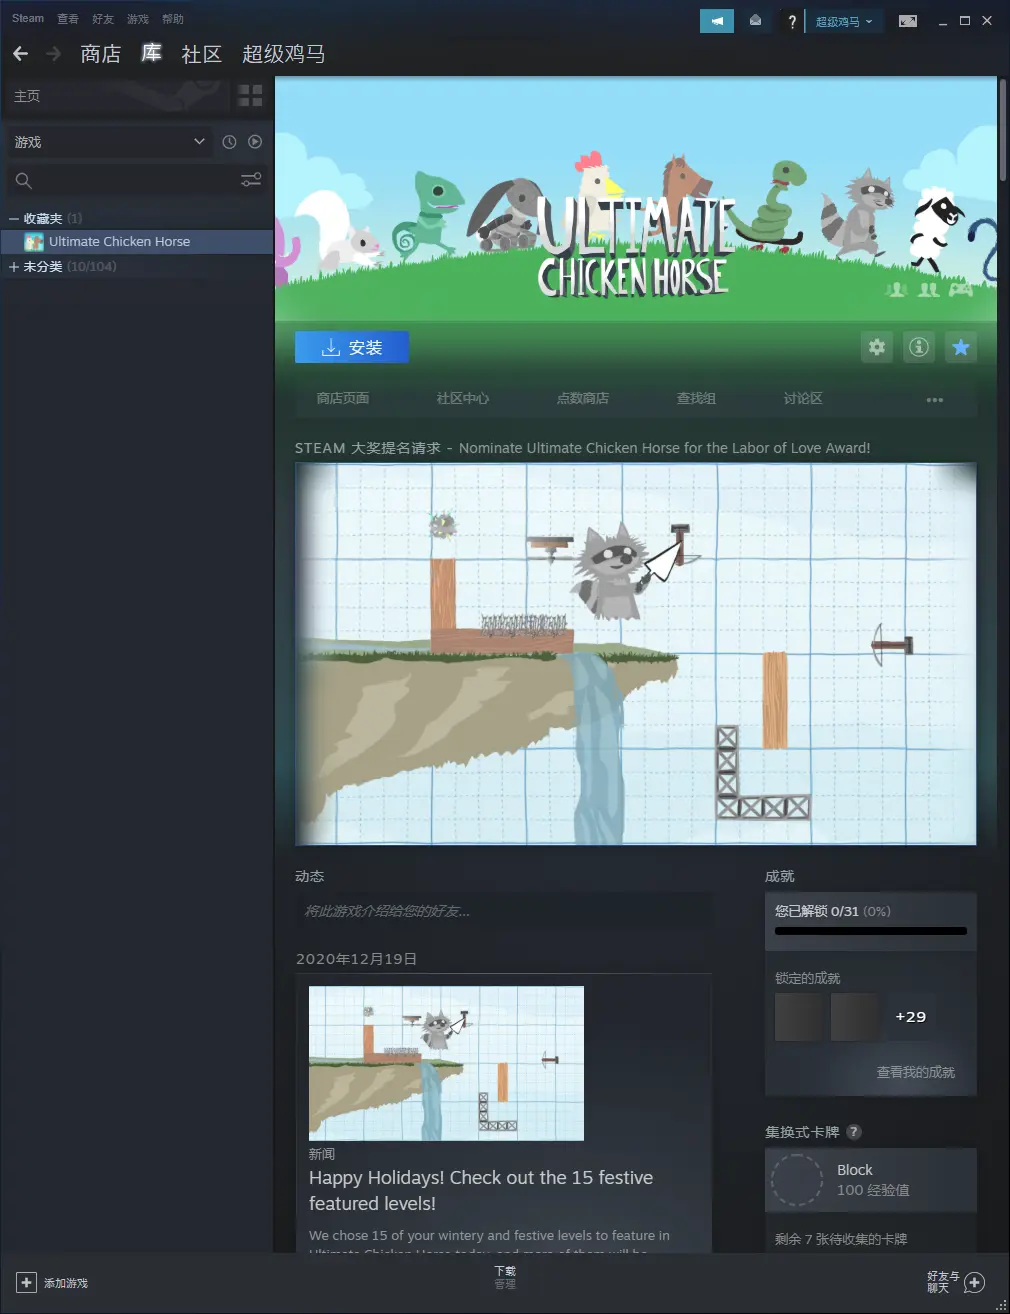Open 查看我的成就 link
The image size is (1010, 1314).
coord(916,1072)
